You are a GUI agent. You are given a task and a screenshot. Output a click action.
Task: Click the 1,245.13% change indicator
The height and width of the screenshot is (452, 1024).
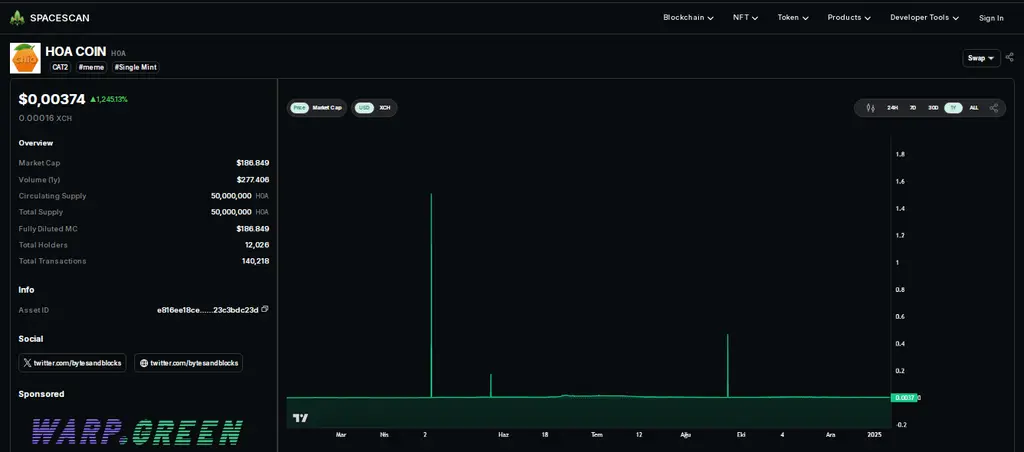pyautogui.click(x=109, y=99)
